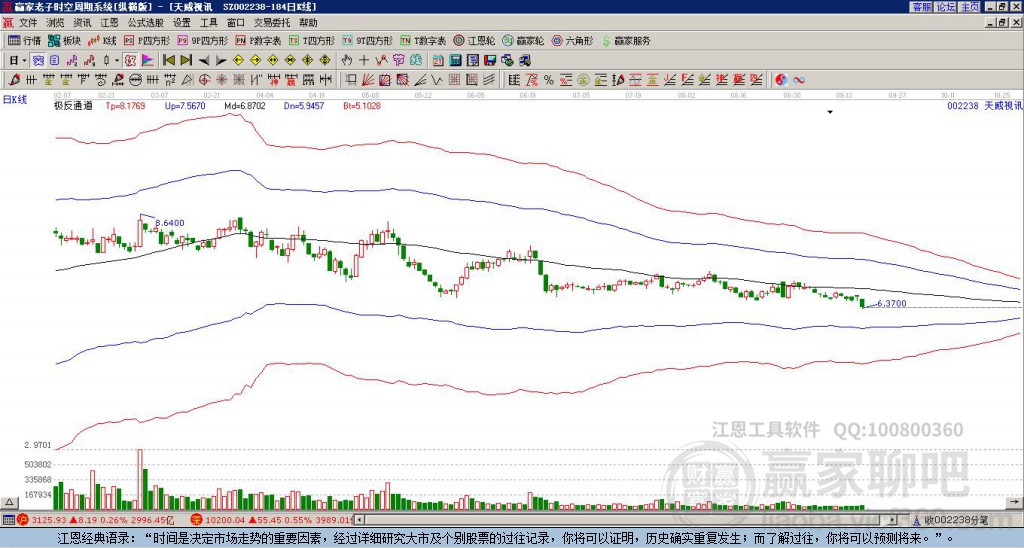Click the black left arrow icon

click(204, 61)
